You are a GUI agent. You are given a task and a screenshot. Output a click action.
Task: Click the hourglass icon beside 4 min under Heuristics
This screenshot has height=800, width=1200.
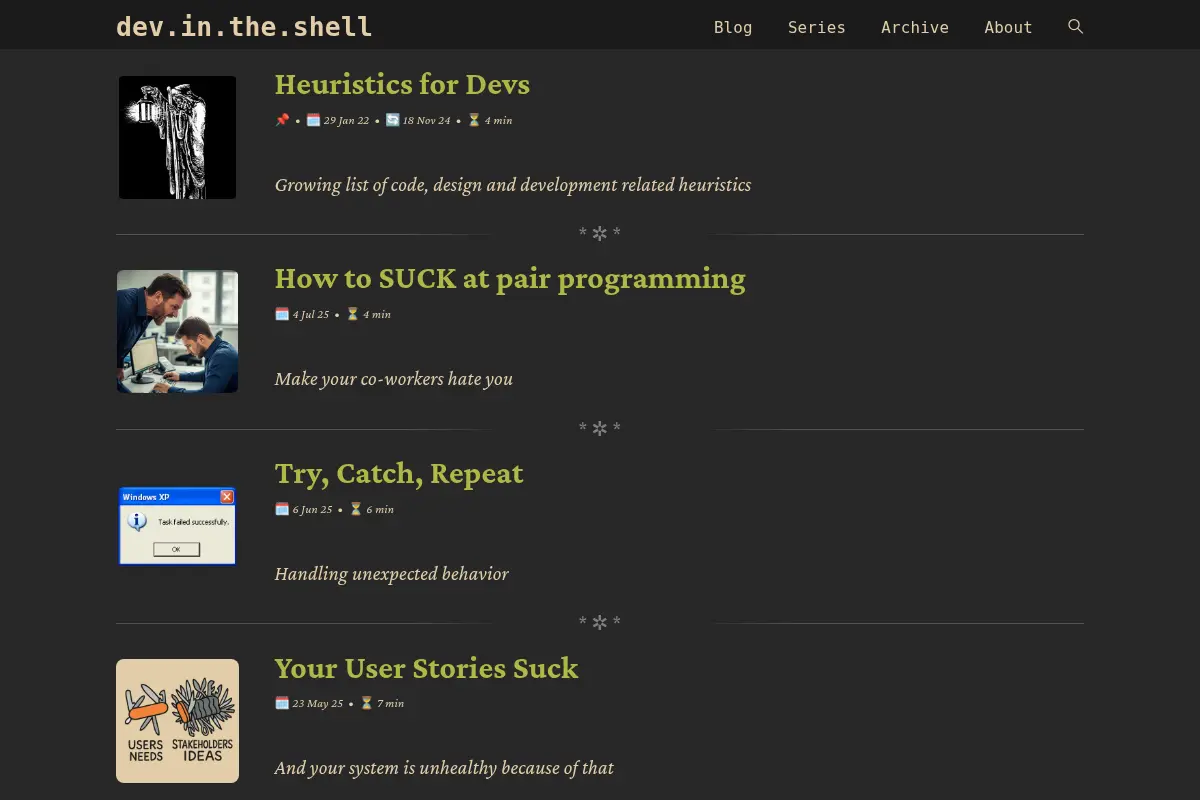point(474,120)
